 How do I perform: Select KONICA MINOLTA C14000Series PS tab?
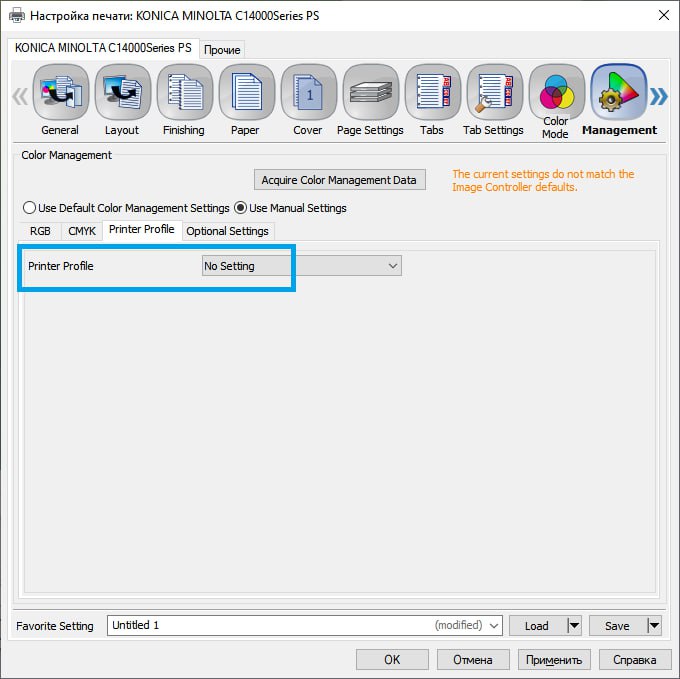click(x=103, y=48)
